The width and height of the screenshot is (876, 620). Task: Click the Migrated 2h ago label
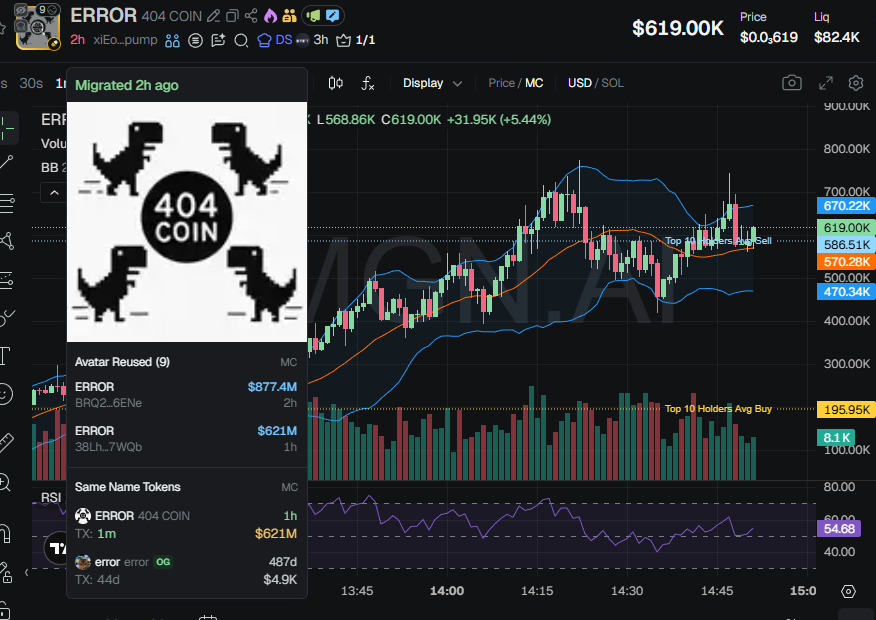pos(127,85)
